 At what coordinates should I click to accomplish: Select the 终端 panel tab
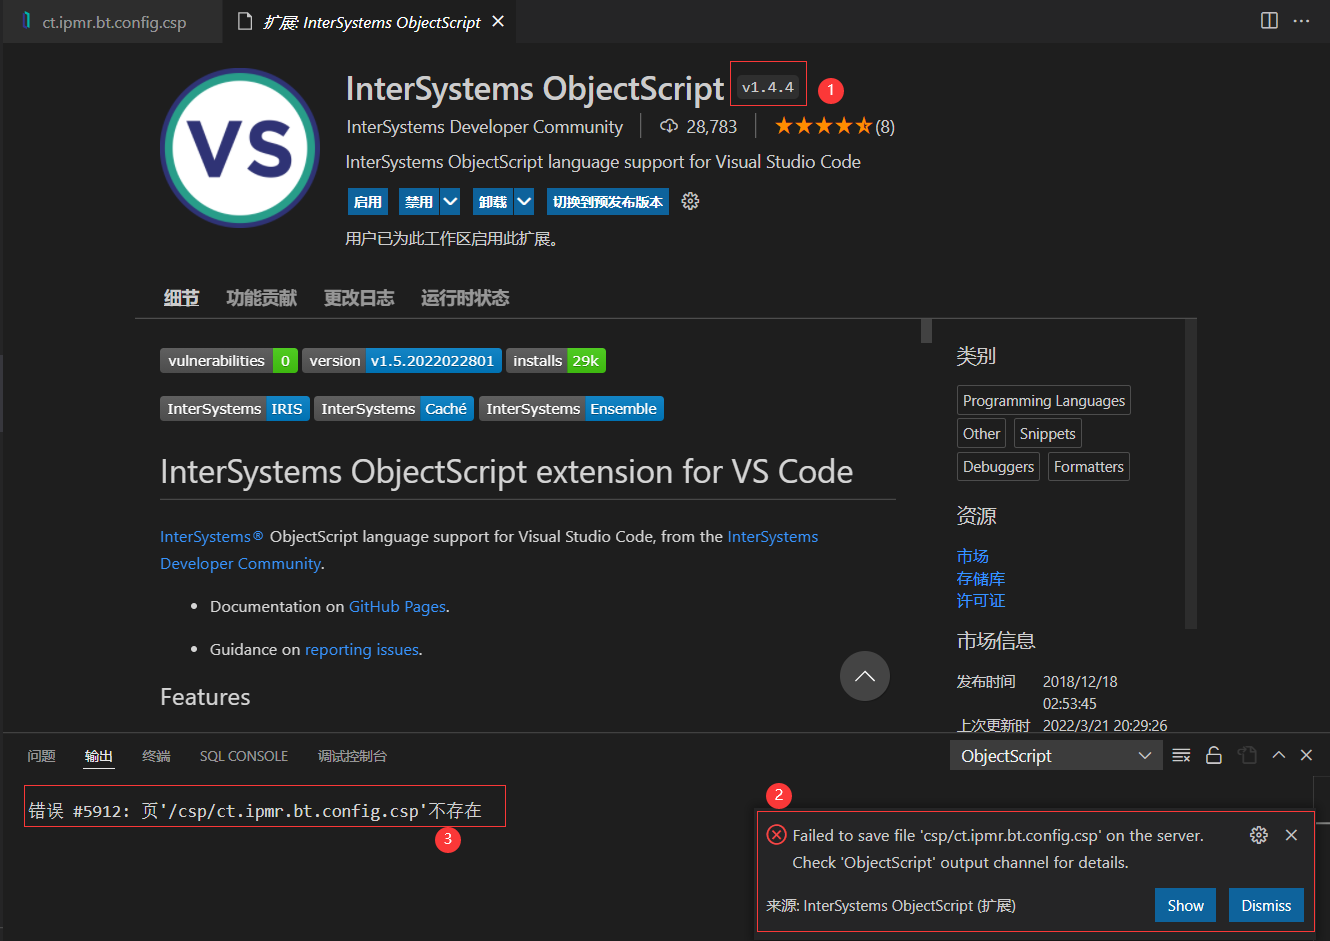[155, 756]
